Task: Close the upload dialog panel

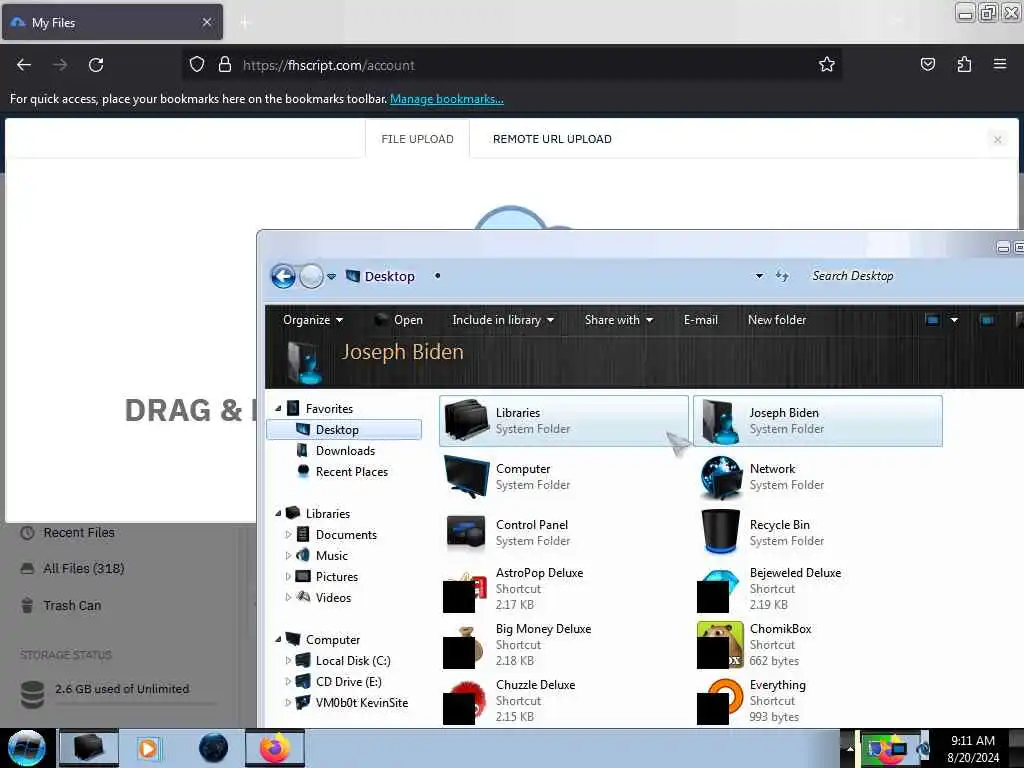Action: [x=997, y=140]
